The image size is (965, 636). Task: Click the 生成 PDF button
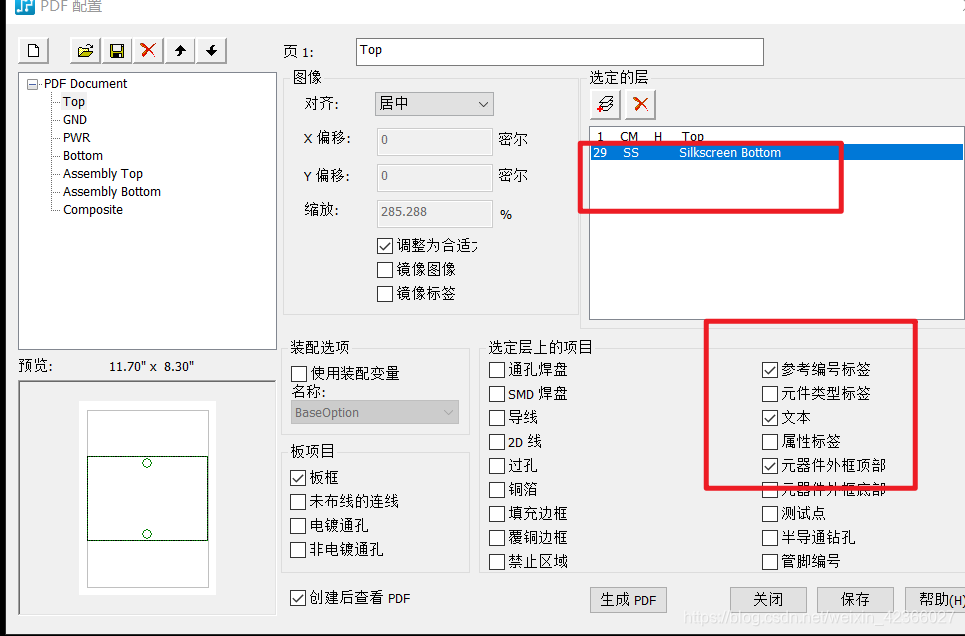pos(628,600)
